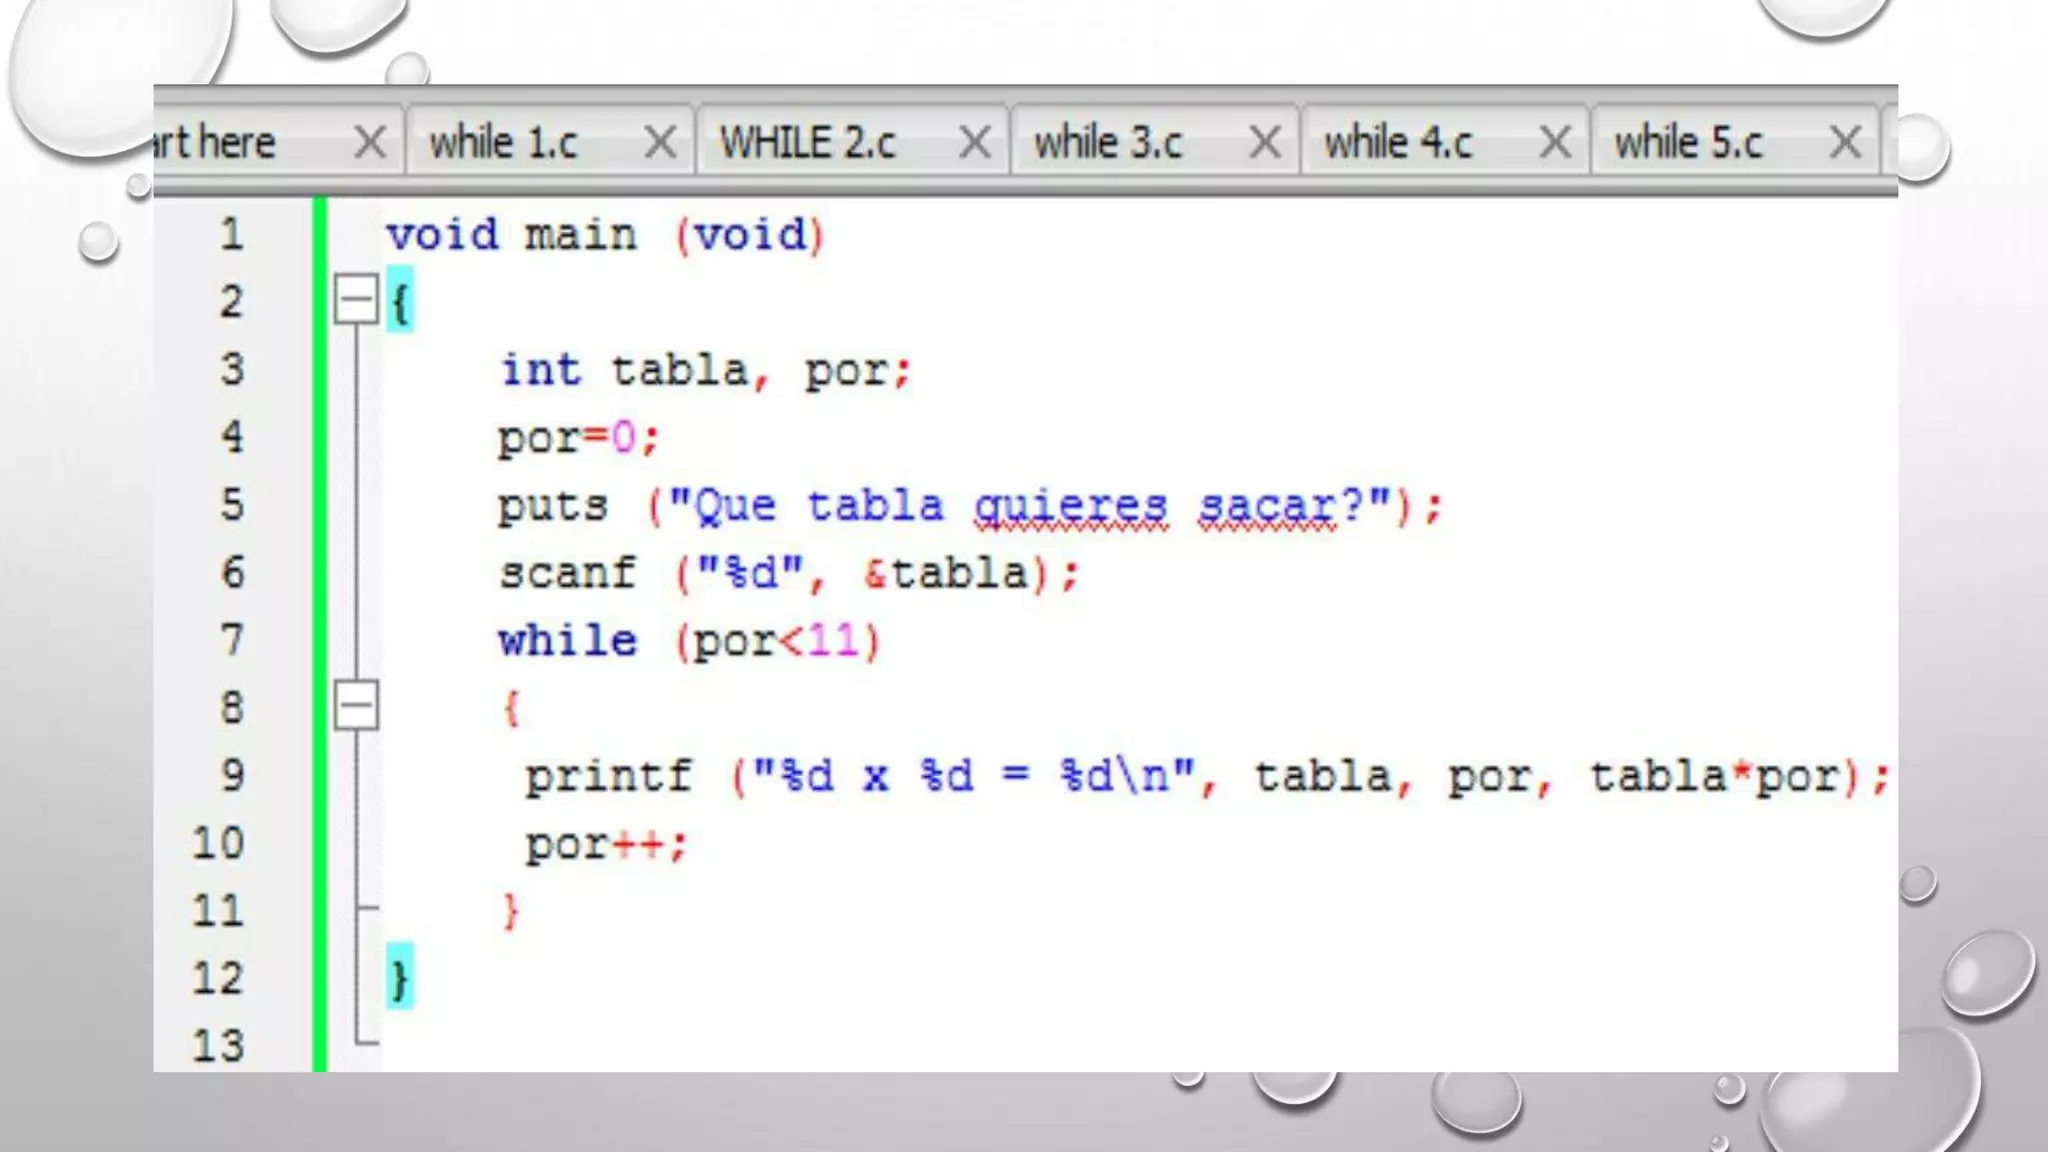2048x1152 pixels.
Task: Close the 'rt here' start tab
Action: point(370,142)
